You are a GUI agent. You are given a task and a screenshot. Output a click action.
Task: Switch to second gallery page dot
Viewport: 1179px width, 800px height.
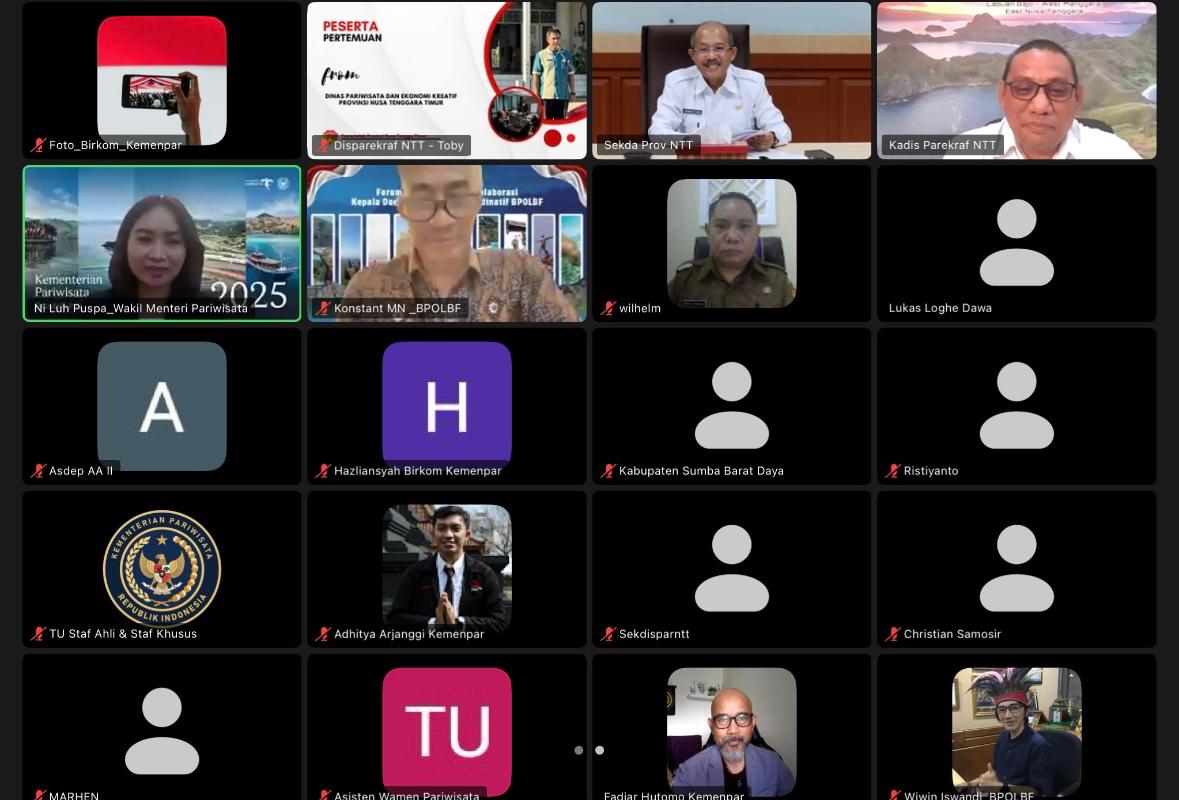pyautogui.click(x=599, y=750)
